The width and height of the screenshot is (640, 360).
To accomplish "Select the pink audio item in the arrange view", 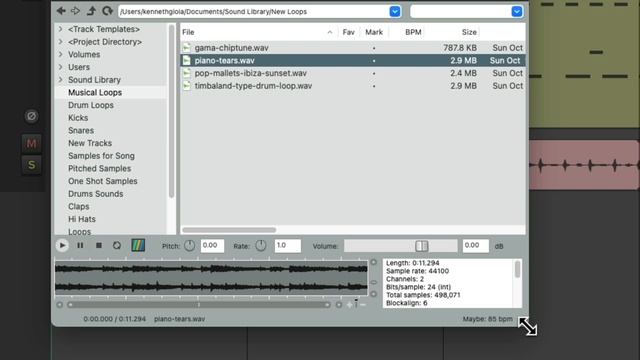I will pos(584,165).
